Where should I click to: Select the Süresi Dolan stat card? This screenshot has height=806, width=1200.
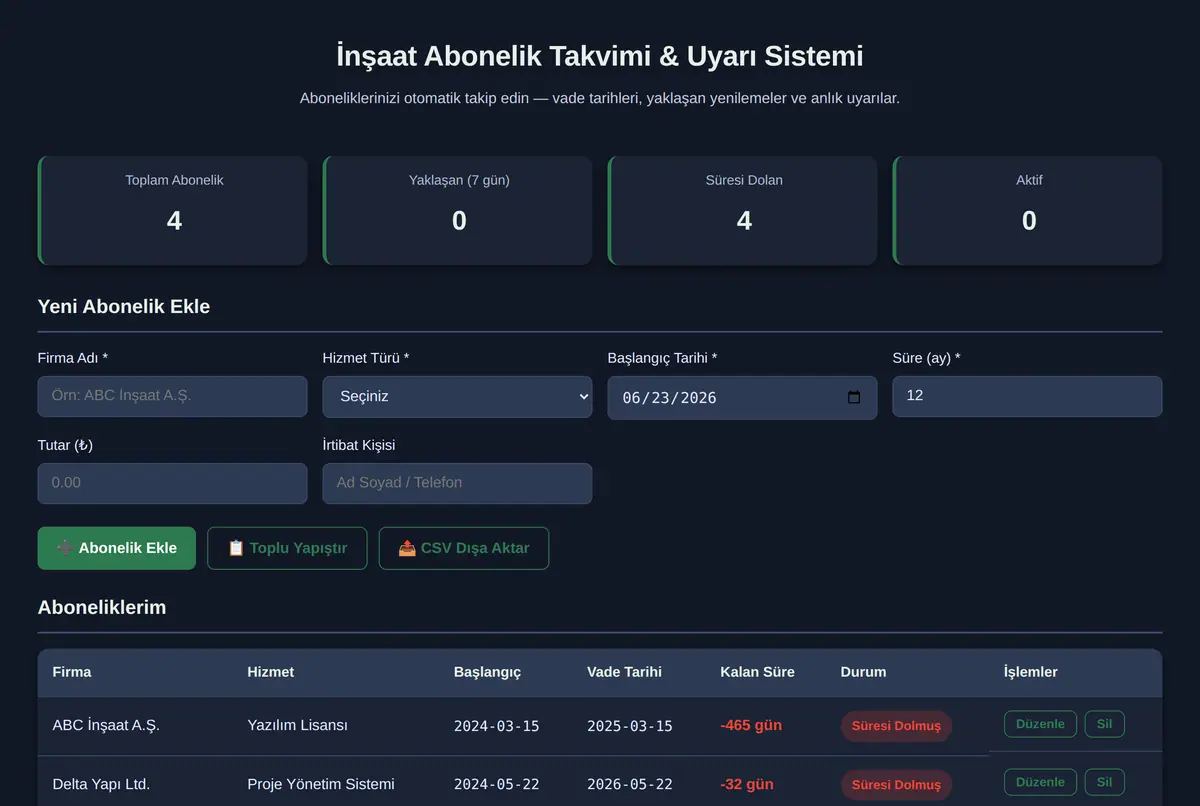(742, 210)
